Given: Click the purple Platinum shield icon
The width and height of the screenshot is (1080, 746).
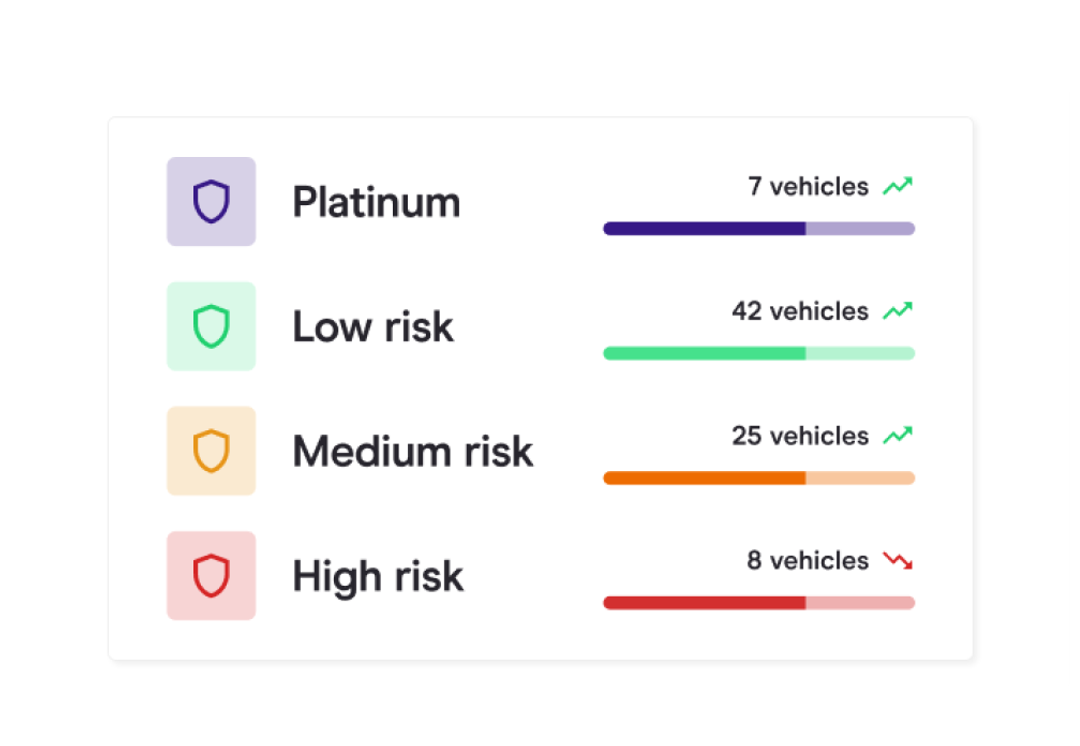Looking at the screenshot, I should [x=211, y=201].
